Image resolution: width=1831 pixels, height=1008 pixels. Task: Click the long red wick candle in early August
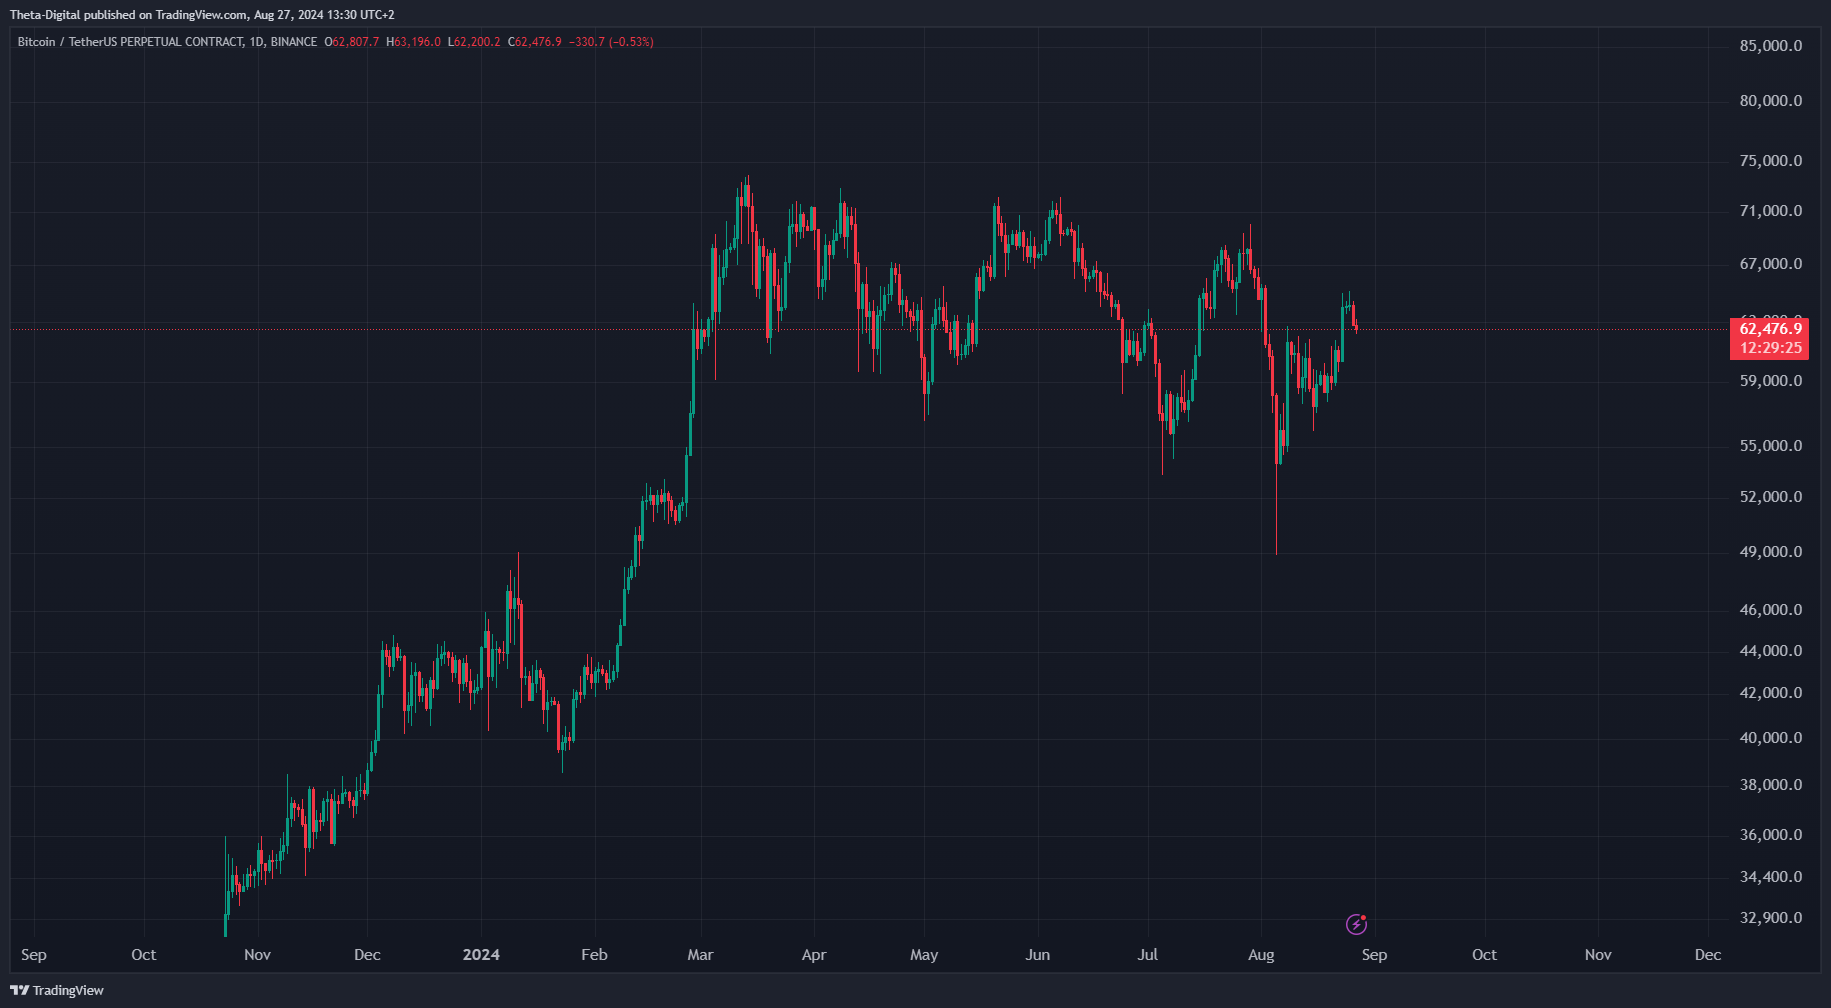[1277, 475]
